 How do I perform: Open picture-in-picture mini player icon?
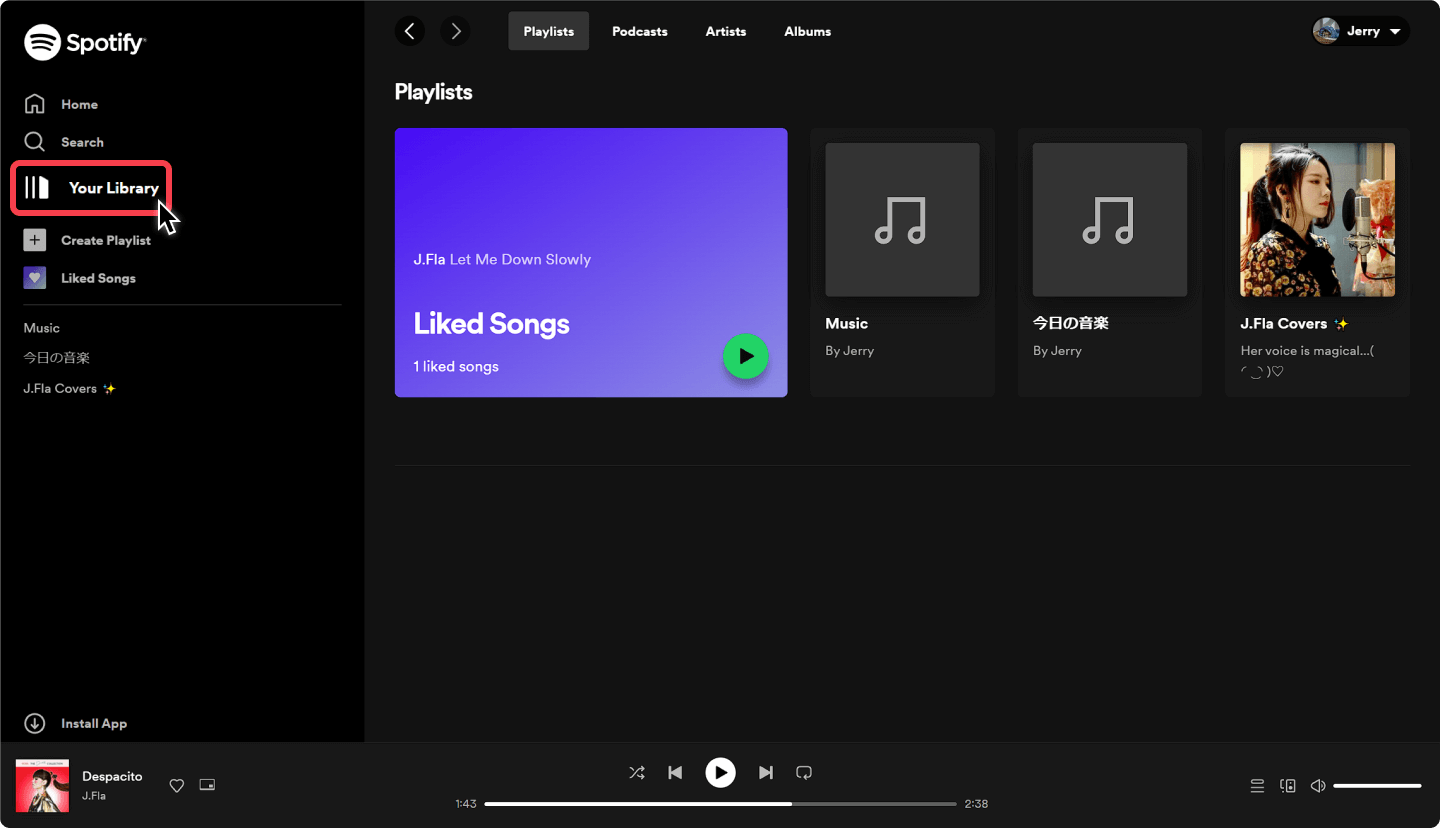click(x=207, y=785)
